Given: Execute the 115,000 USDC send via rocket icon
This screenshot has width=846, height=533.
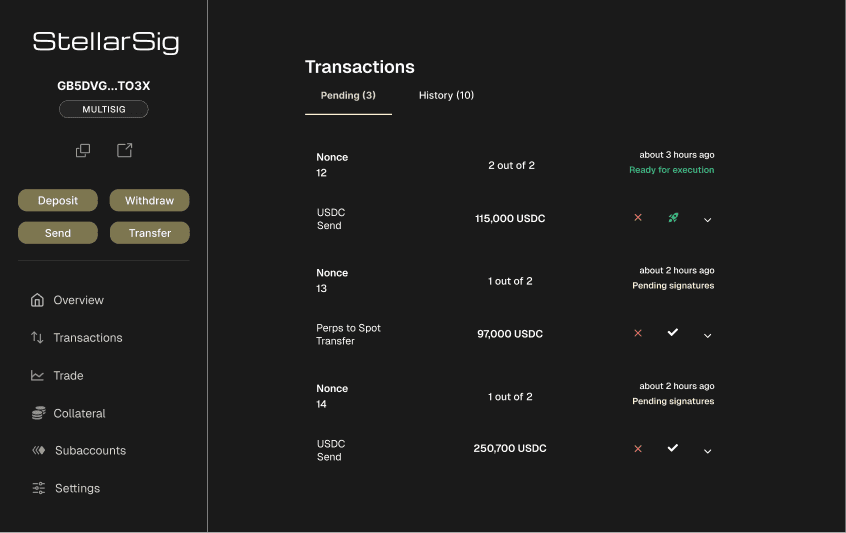Looking at the screenshot, I should [673, 218].
